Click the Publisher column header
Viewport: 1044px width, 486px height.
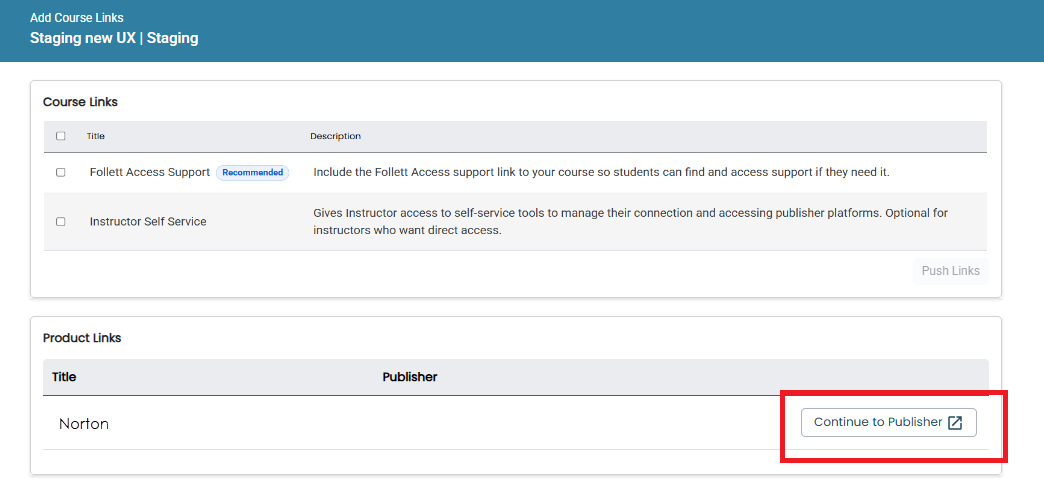(409, 377)
